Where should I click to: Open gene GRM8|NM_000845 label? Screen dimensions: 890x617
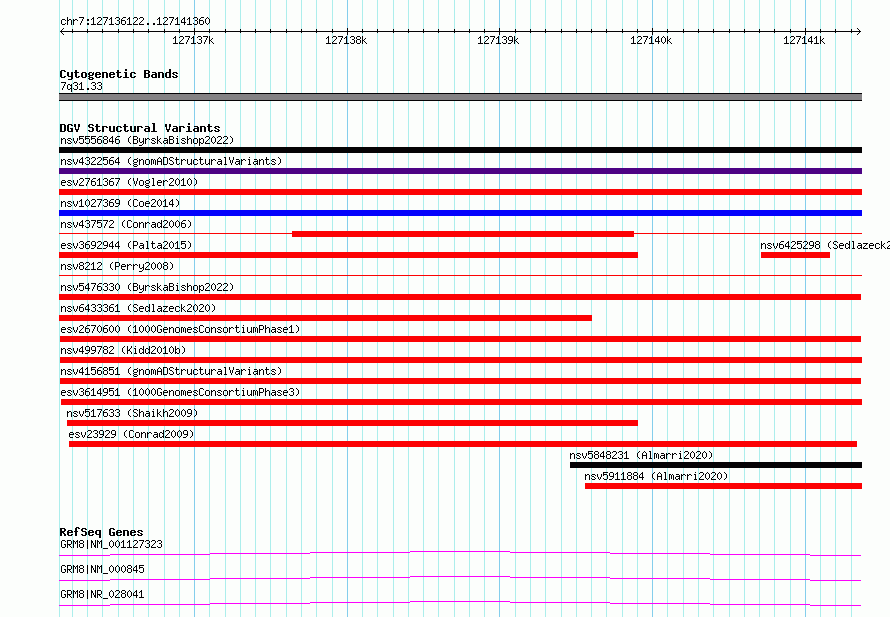click(x=102, y=569)
